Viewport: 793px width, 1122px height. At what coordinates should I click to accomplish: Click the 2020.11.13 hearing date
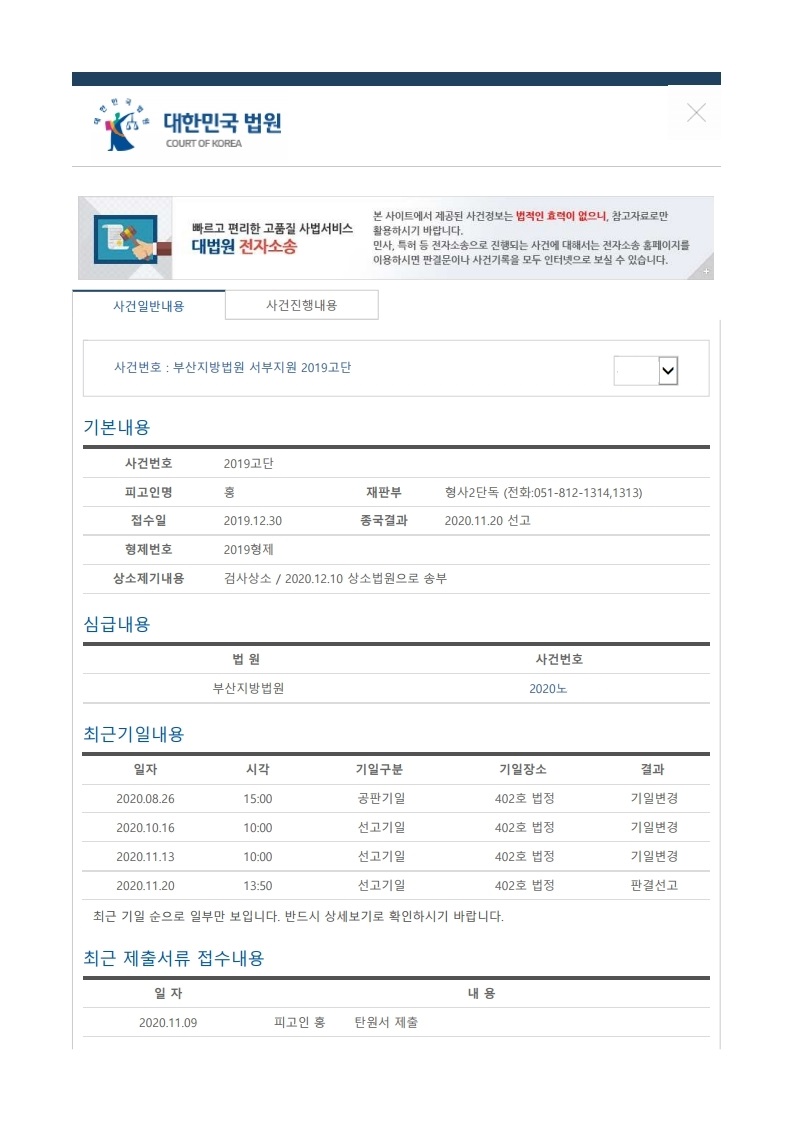[x=145, y=857]
